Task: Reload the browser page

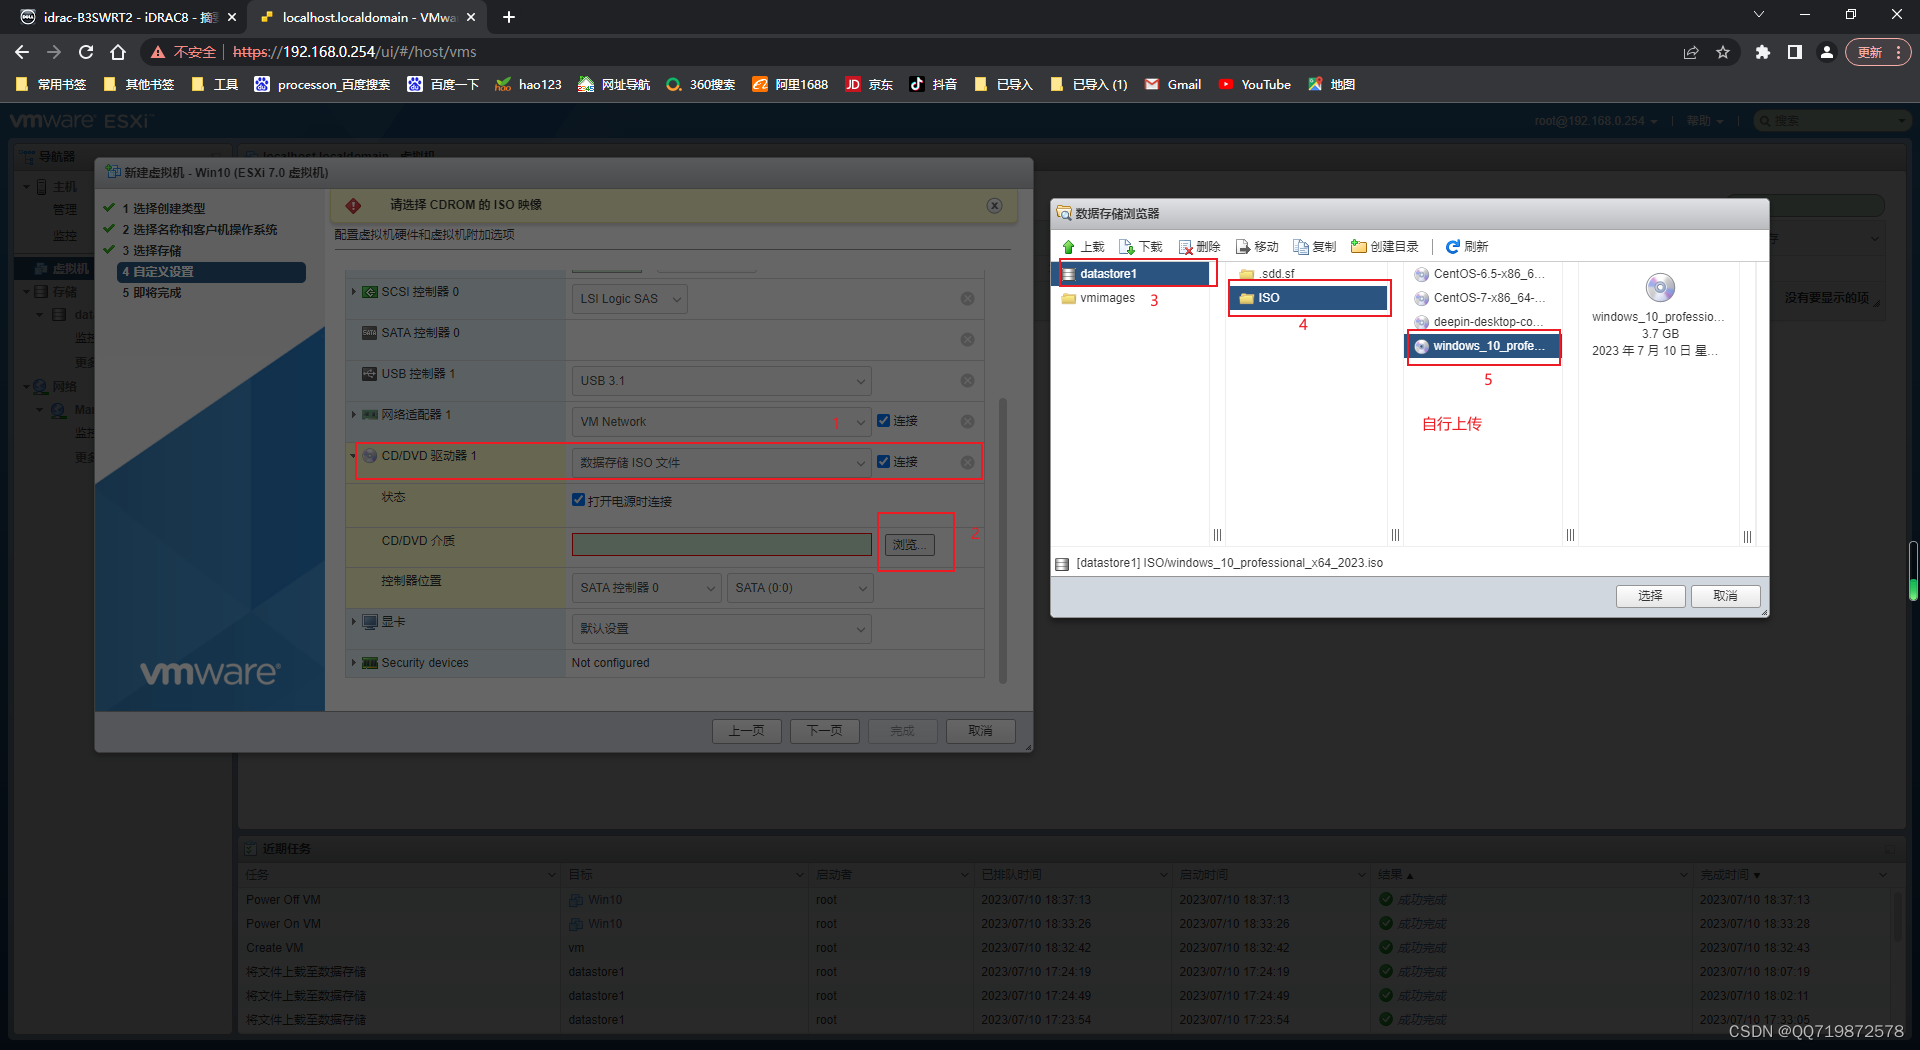Action: tap(86, 52)
